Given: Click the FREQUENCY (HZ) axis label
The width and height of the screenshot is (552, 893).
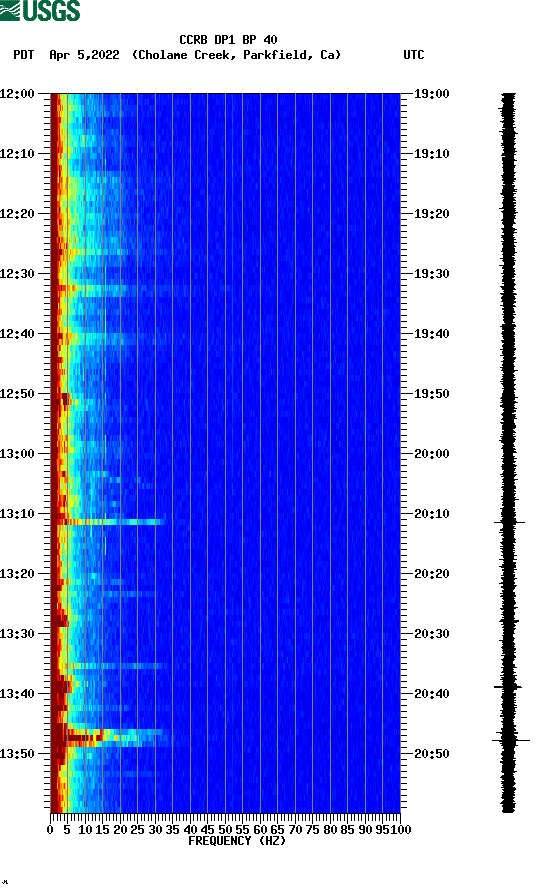Looking at the screenshot, I should coord(236,841).
